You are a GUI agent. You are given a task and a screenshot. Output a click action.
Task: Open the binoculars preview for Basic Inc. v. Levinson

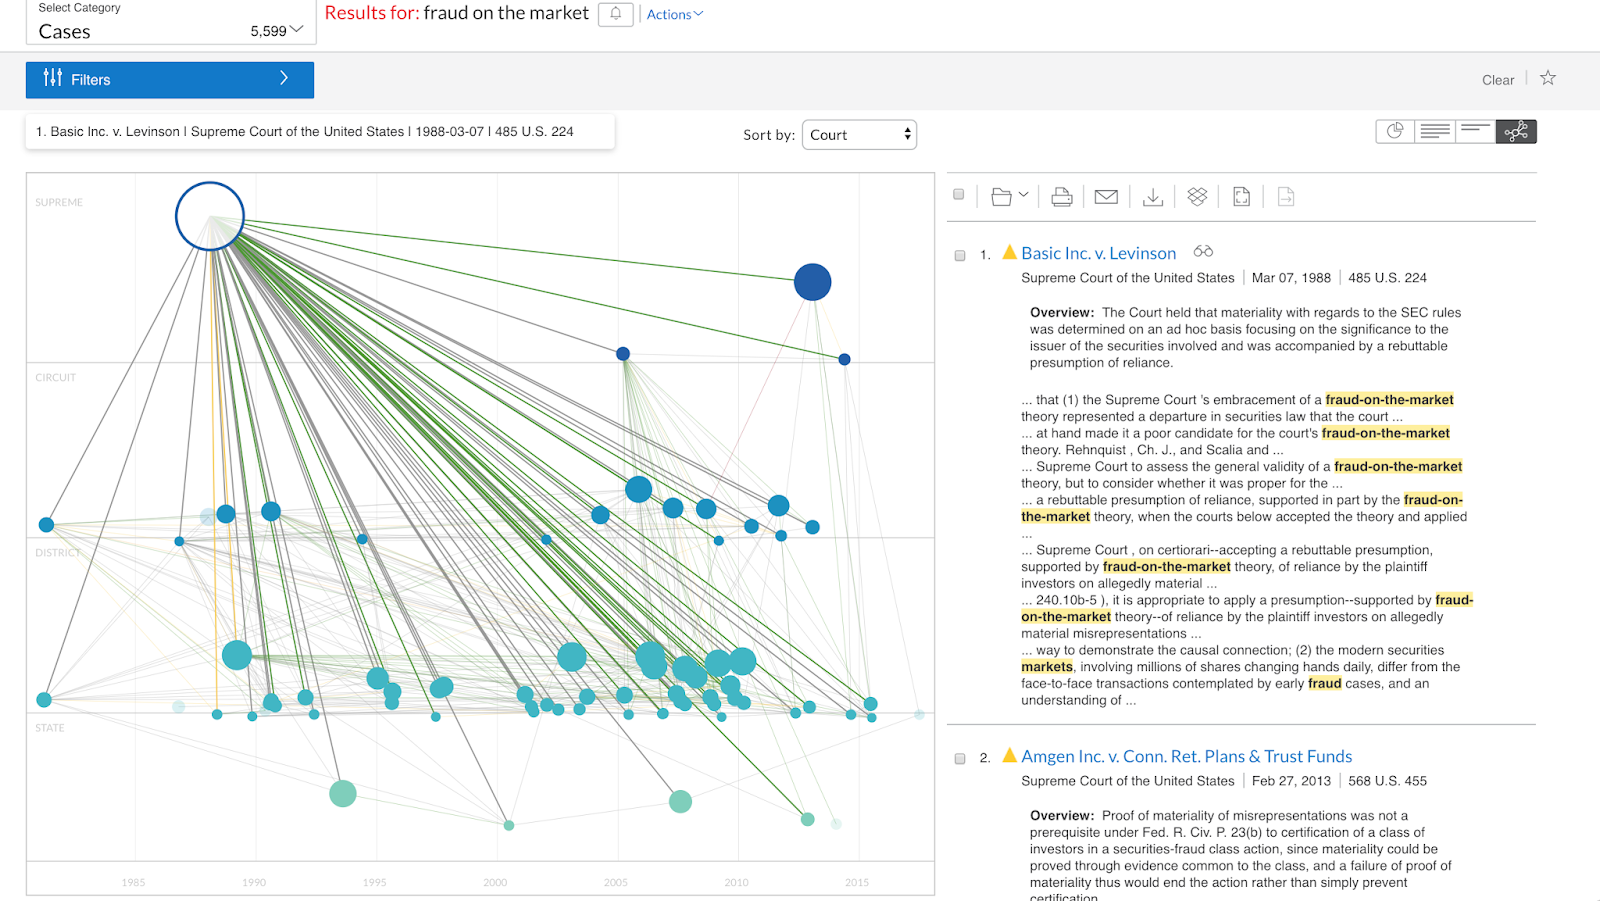[1203, 252]
